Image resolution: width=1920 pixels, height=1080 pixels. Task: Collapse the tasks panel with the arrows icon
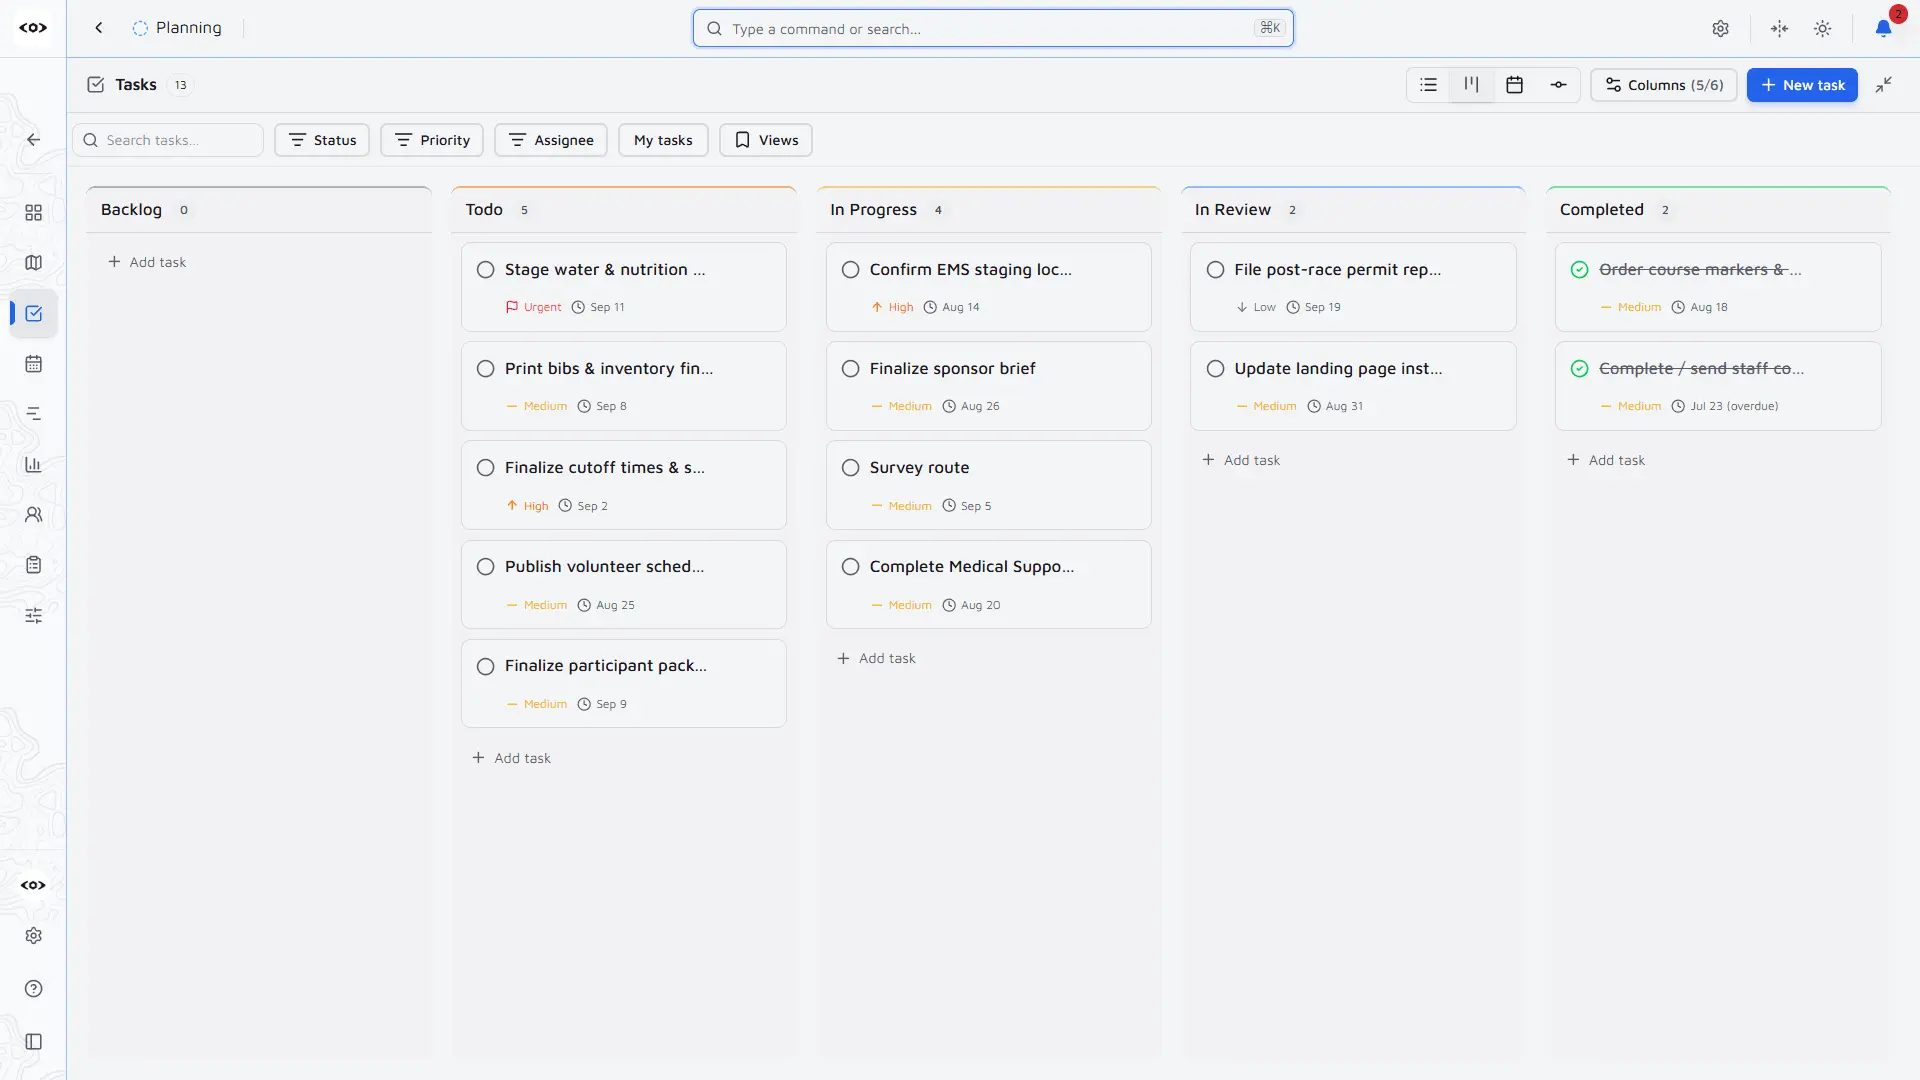point(1884,85)
